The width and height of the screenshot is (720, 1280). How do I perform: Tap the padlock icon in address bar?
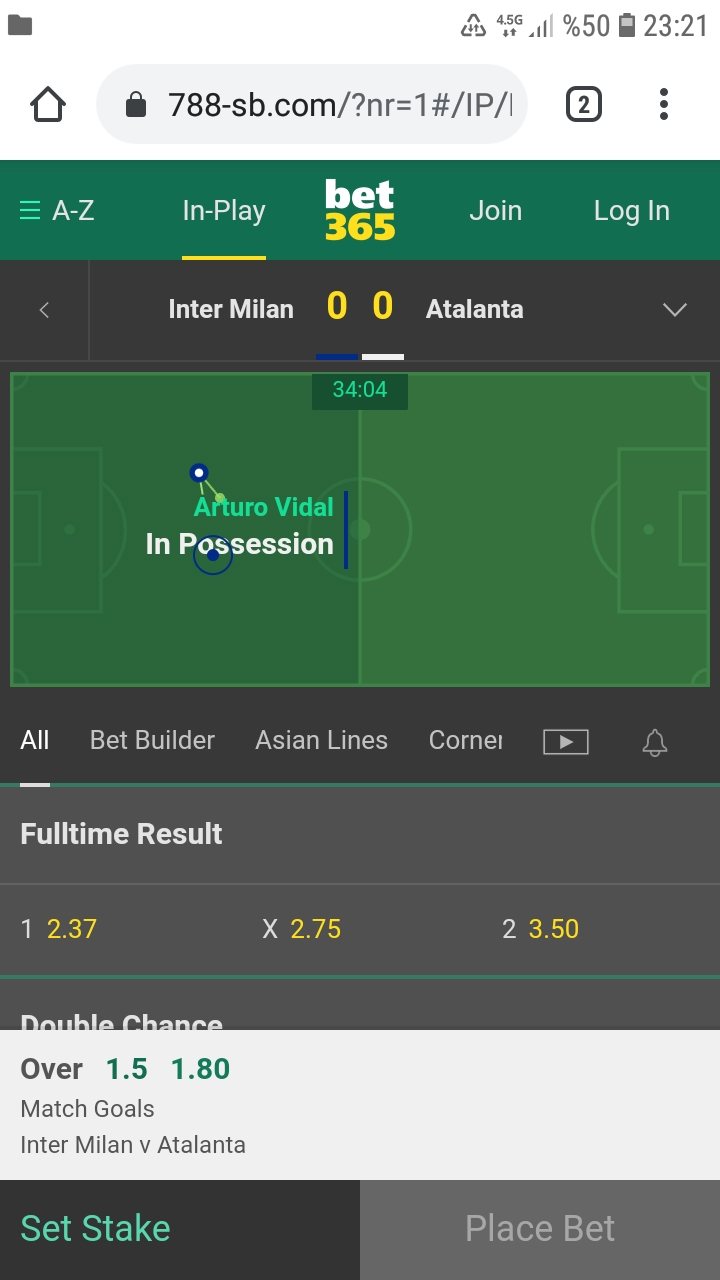tap(137, 104)
